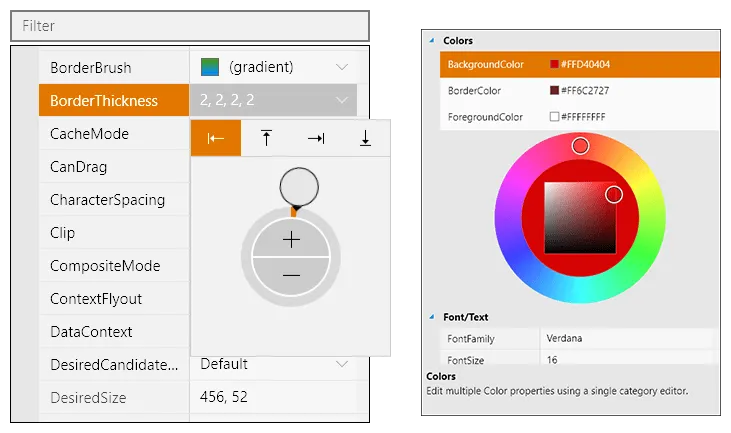
Task: Select the BorderColor property row
Action: pyautogui.click(x=579, y=90)
